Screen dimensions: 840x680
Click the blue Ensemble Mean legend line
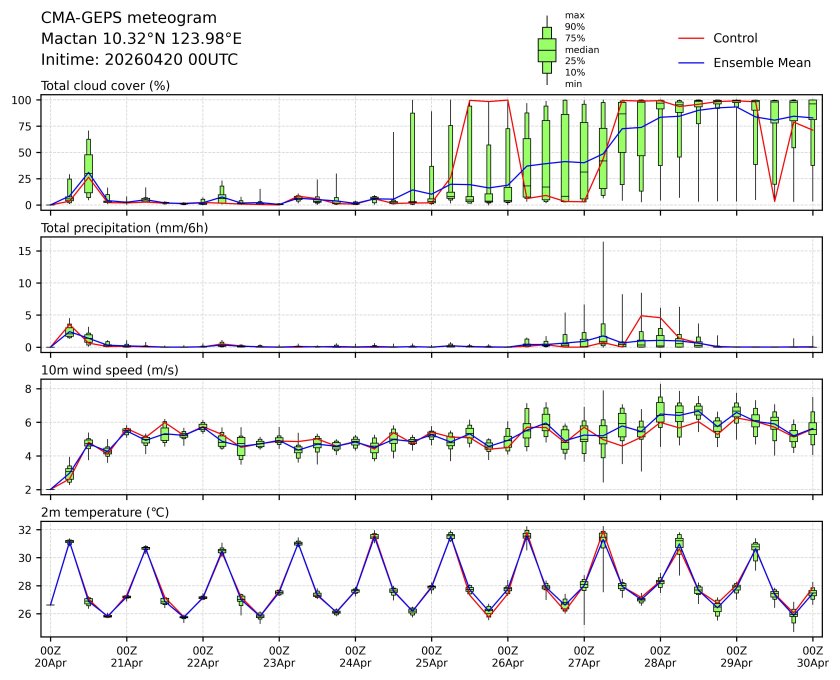(x=693, y=63)
